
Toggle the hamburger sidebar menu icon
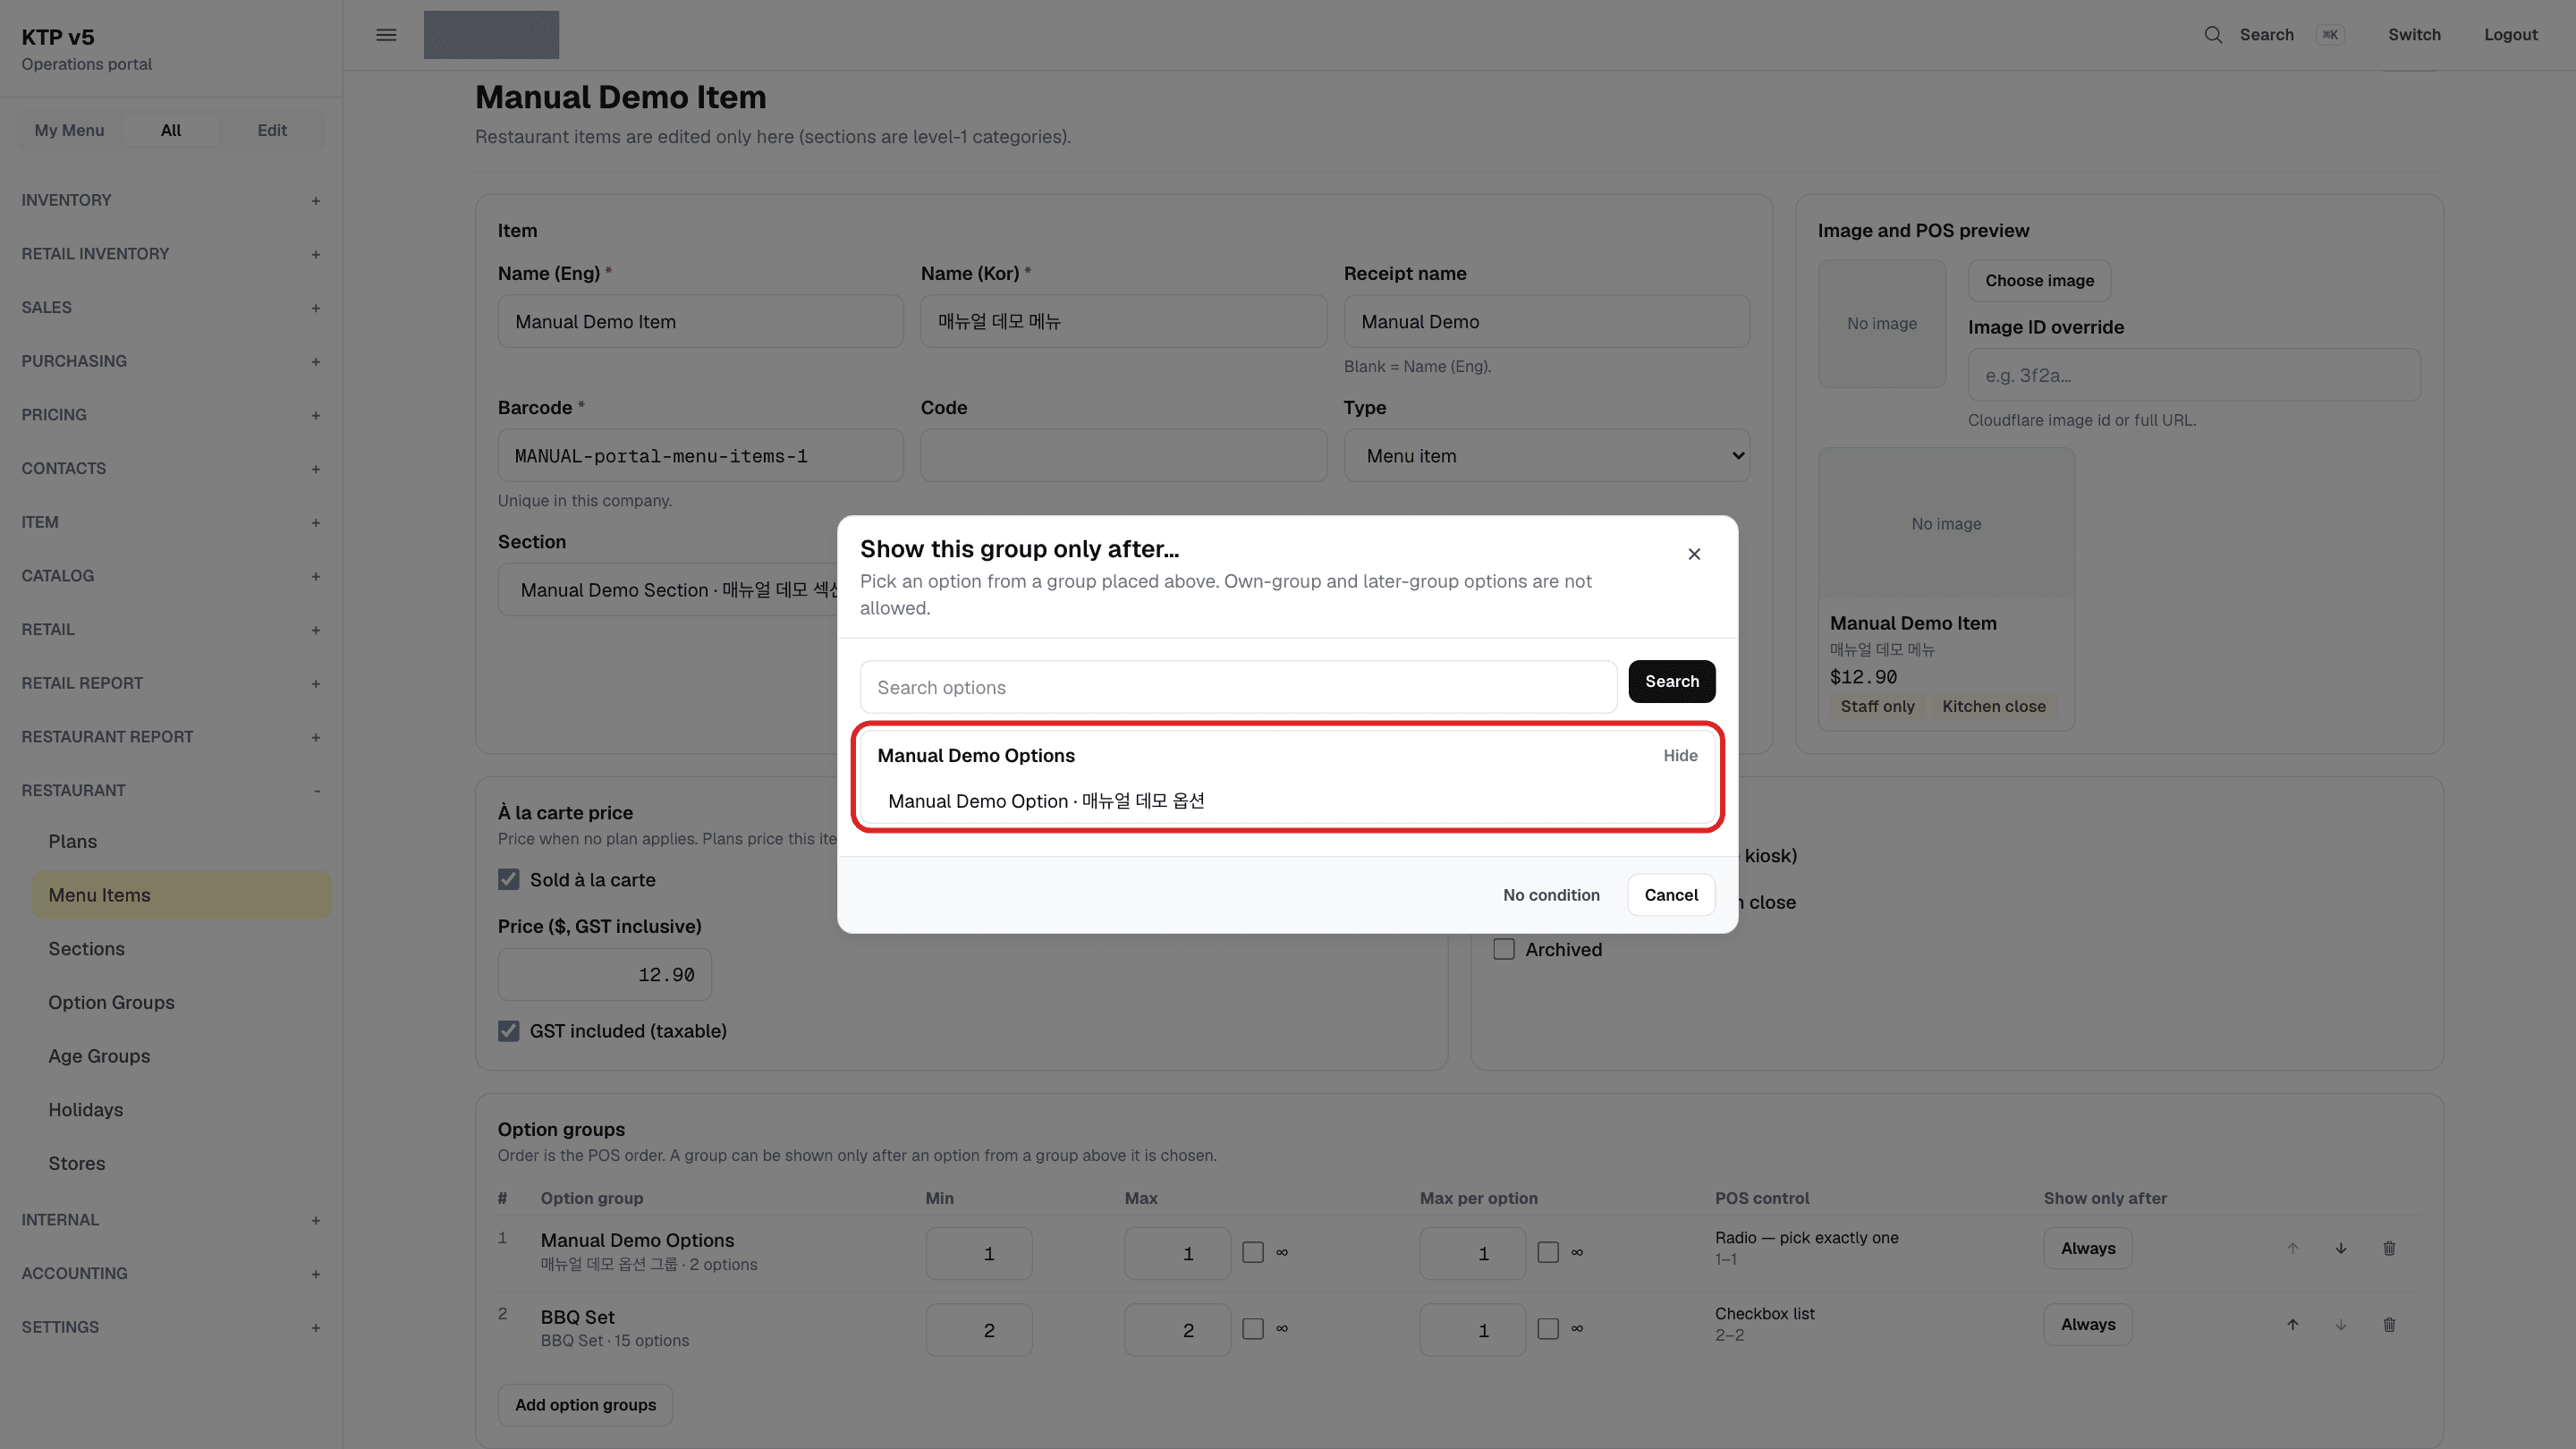point(386,35)
